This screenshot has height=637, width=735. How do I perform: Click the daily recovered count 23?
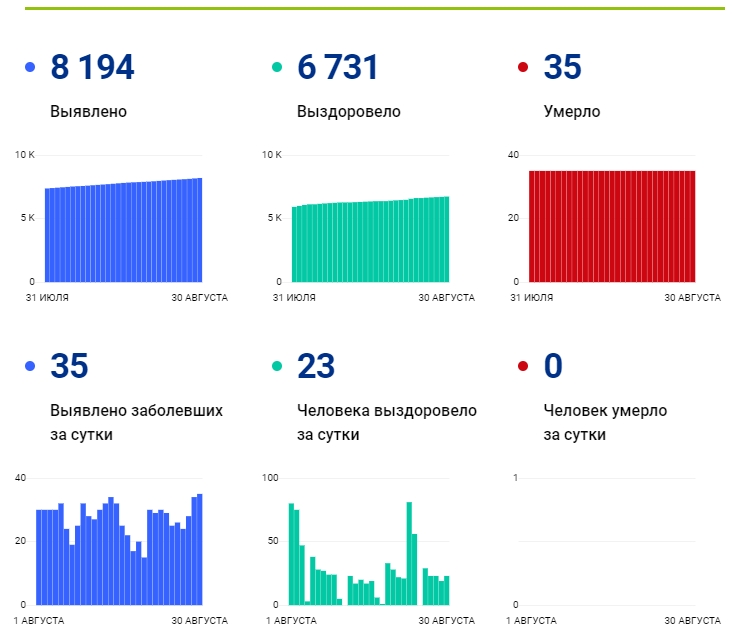[x=316, y=366]
